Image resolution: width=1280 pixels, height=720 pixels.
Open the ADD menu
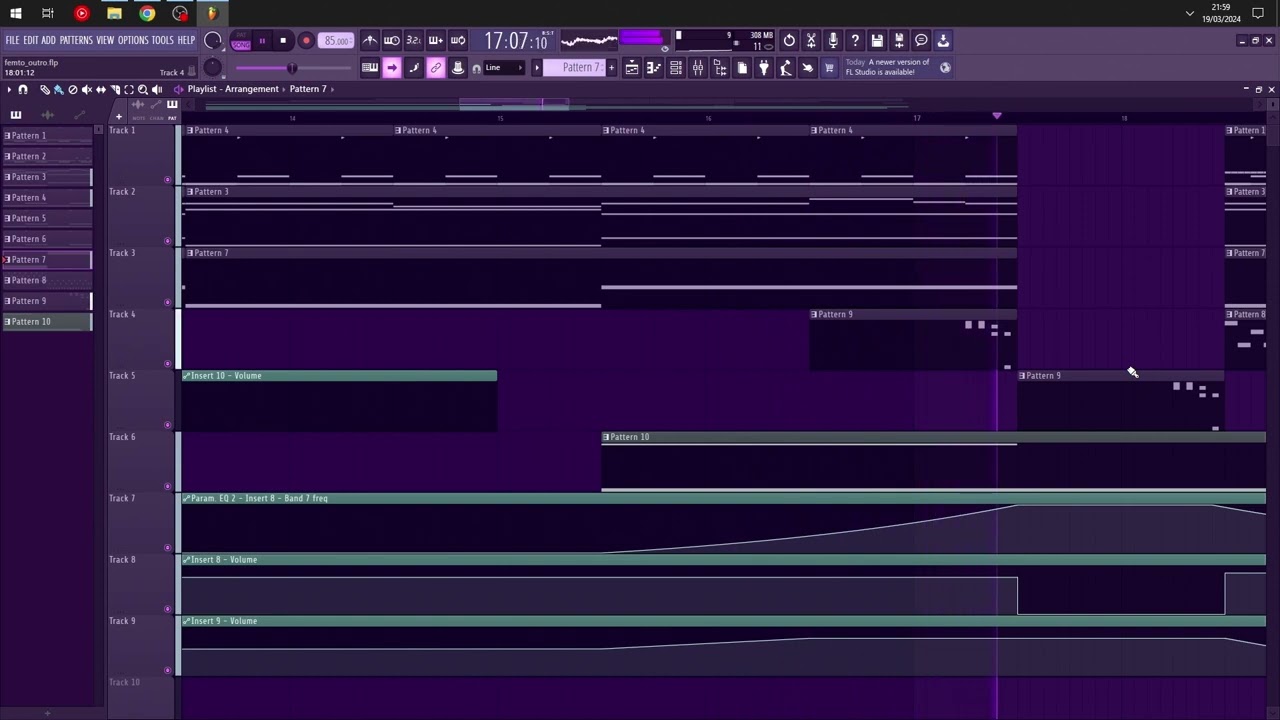point(48,40)
